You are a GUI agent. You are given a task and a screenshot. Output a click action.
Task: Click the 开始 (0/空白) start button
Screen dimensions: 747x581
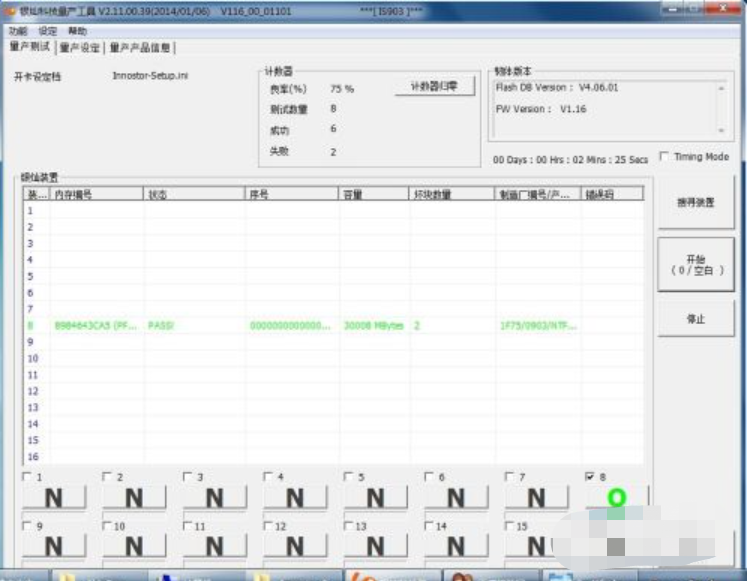pyautogui.click(x=696, y=265)
